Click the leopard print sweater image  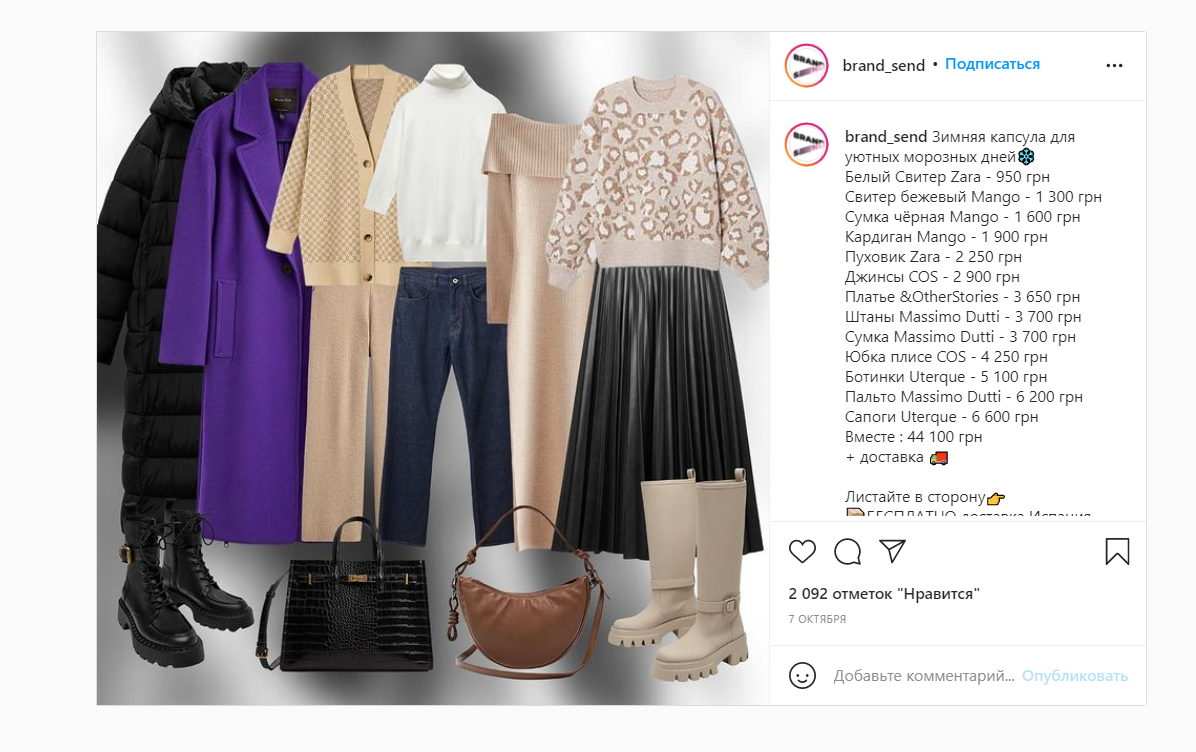(657, 179)
